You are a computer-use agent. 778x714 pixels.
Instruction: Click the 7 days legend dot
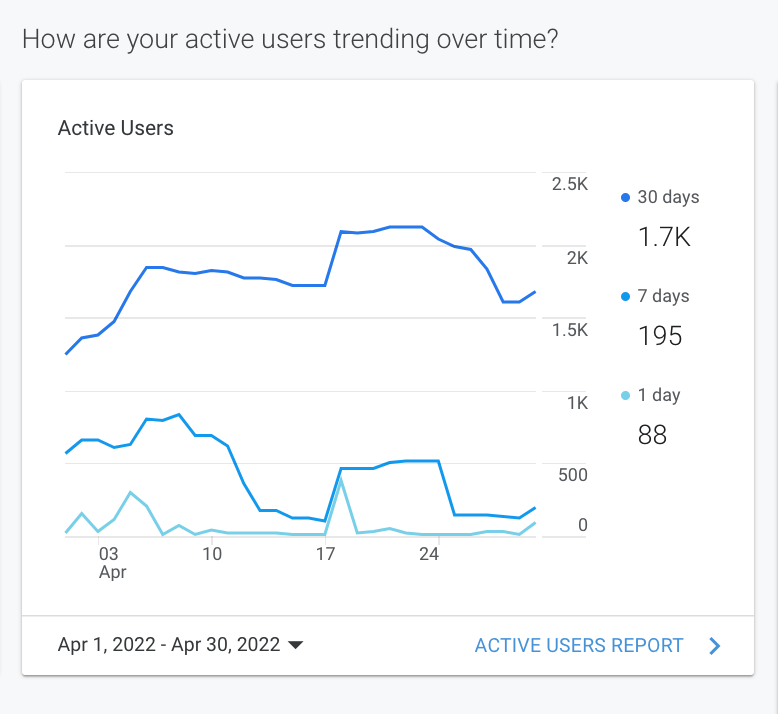(x=626, y=297)
